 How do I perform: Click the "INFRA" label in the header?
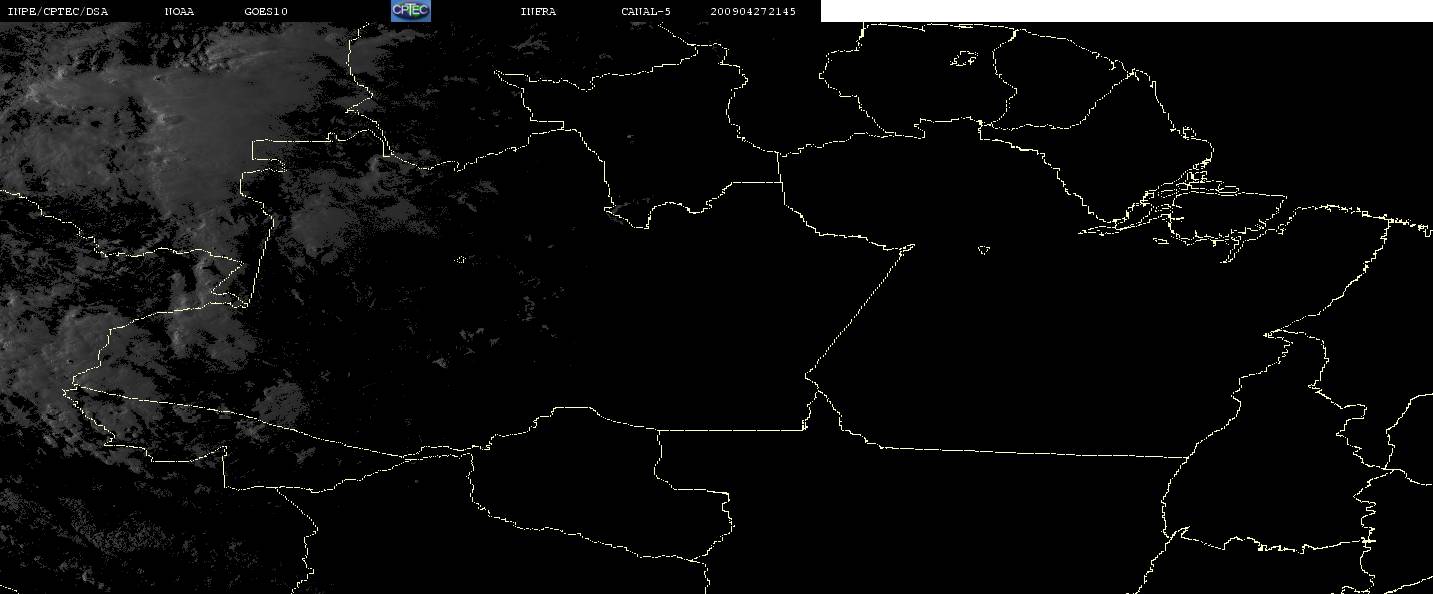(538, 12)
